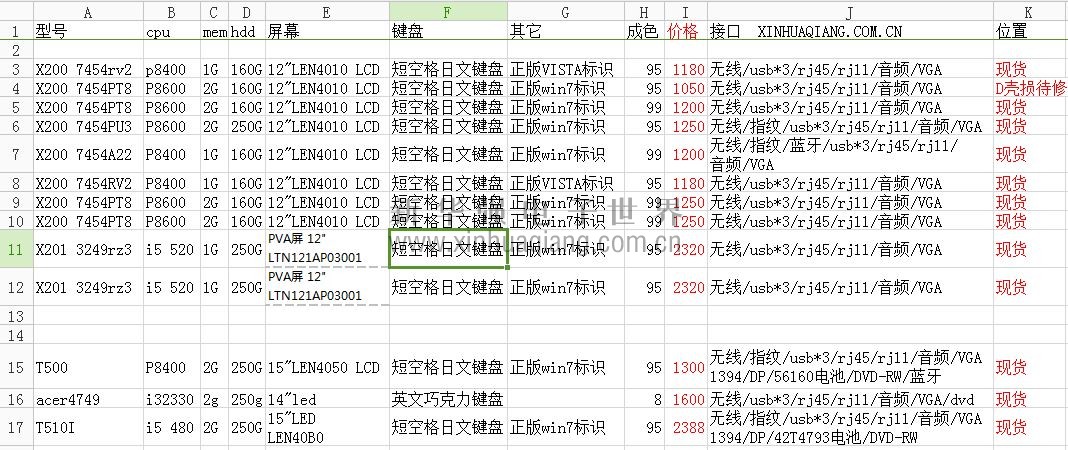Click column K header

pos(1029,11)
